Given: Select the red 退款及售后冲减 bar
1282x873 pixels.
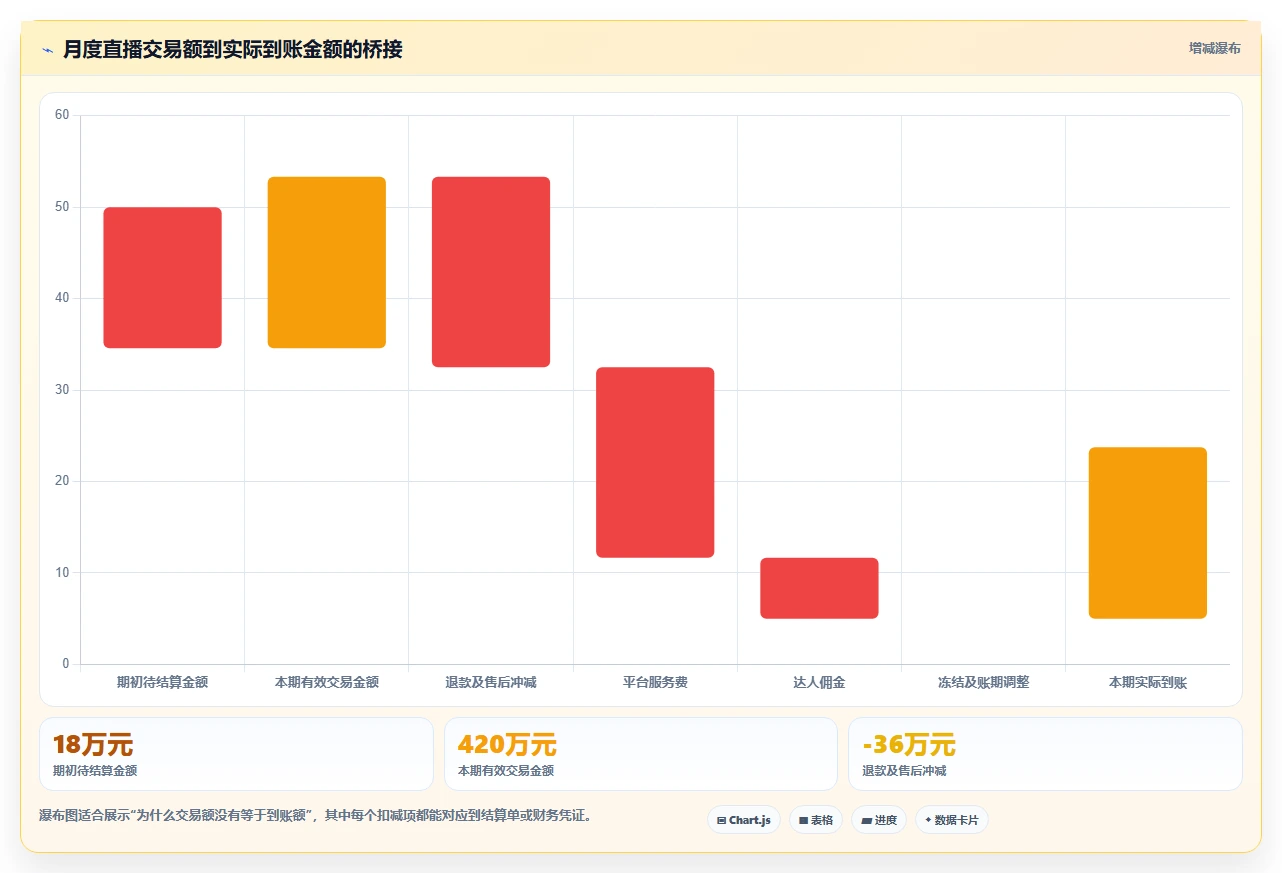Looking at the screenshot, I should click(x=491, y=272).
